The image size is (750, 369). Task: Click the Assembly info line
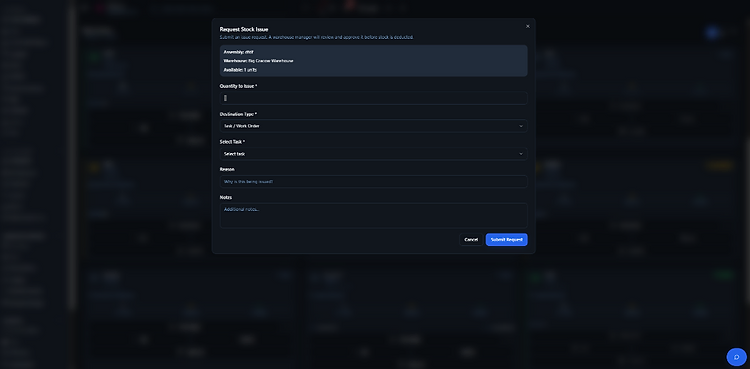click(x=239, y=52)
